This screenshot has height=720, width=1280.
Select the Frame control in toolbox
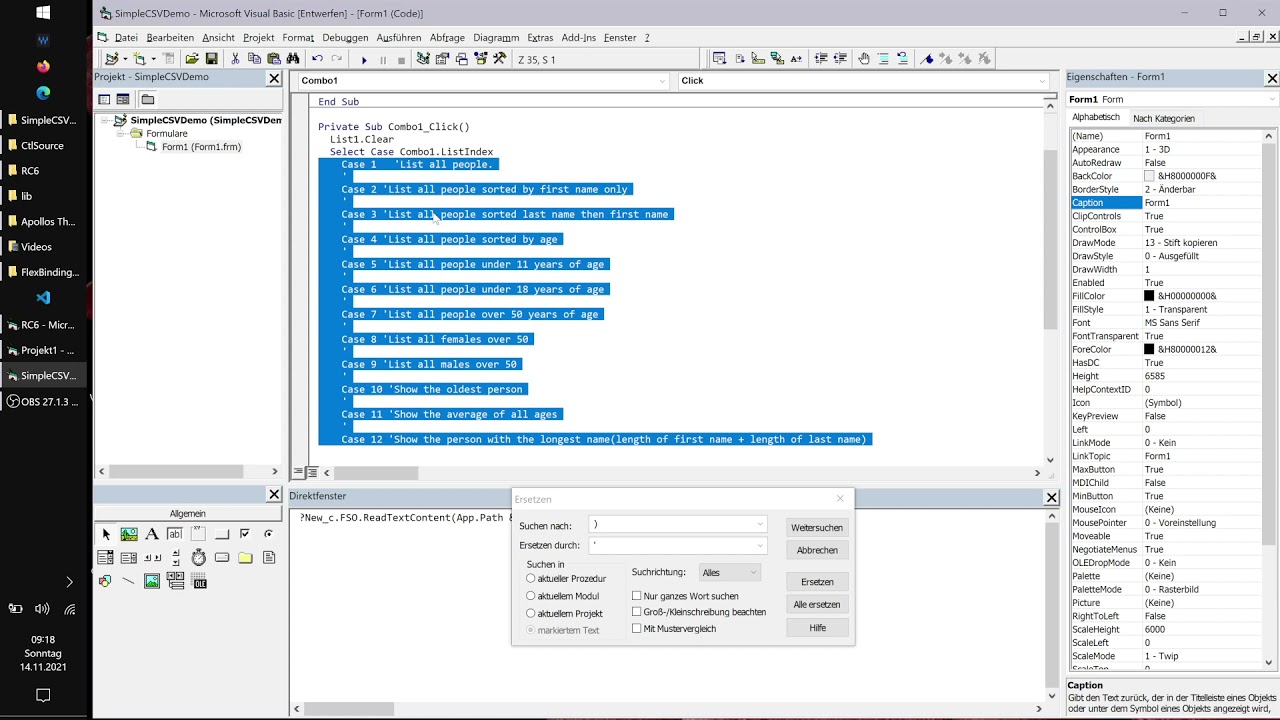[198, 534]
